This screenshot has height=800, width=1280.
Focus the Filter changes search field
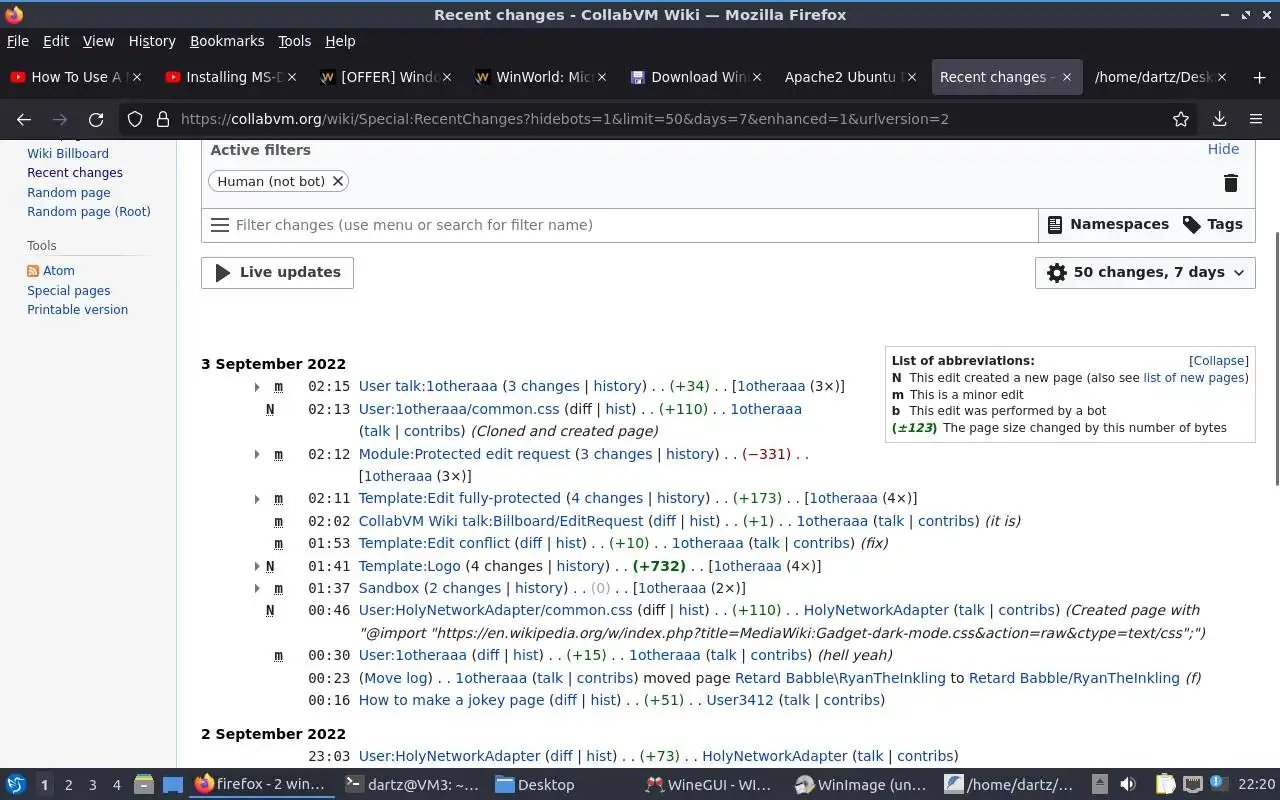click(x=620, y=225)
